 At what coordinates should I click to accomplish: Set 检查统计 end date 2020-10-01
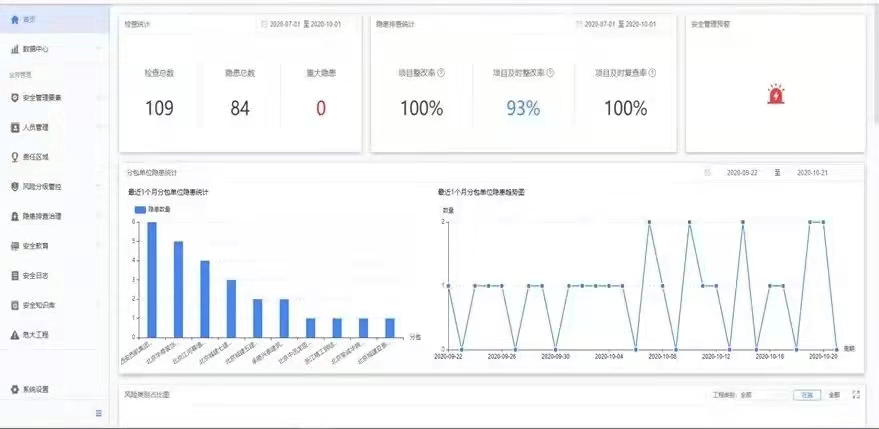326,24
